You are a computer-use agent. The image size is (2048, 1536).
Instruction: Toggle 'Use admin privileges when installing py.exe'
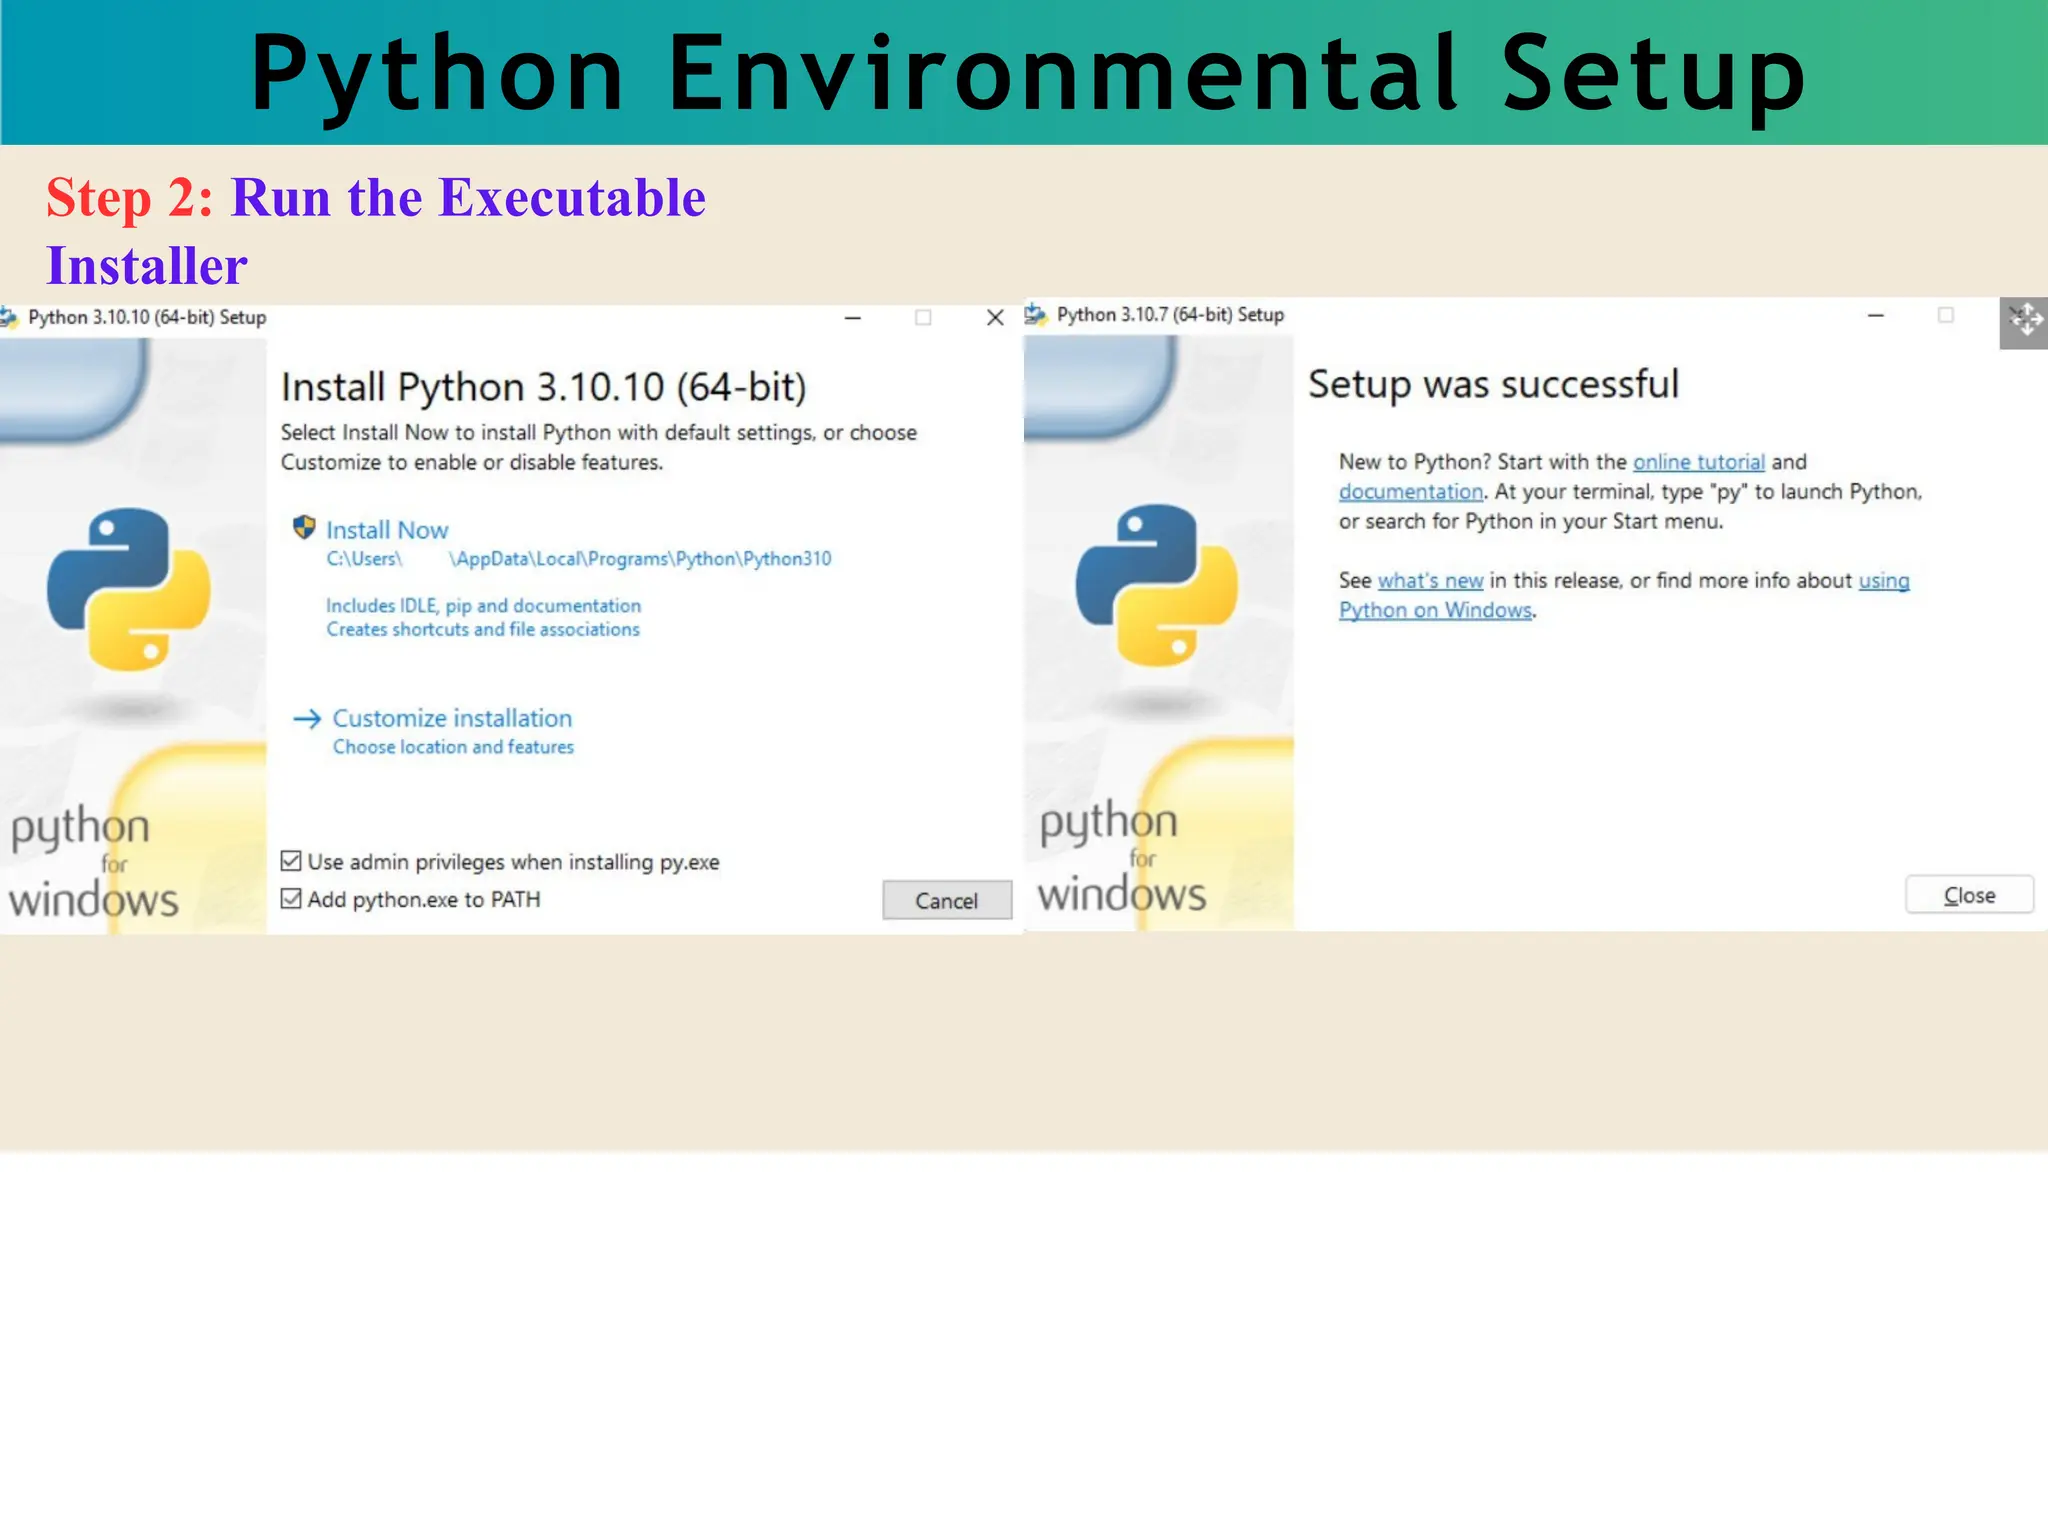(291, 861)
